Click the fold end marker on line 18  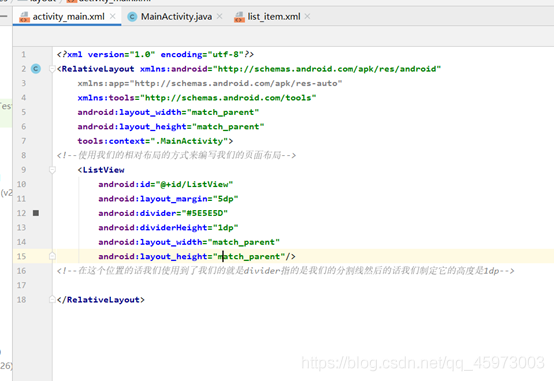point(52,299)
